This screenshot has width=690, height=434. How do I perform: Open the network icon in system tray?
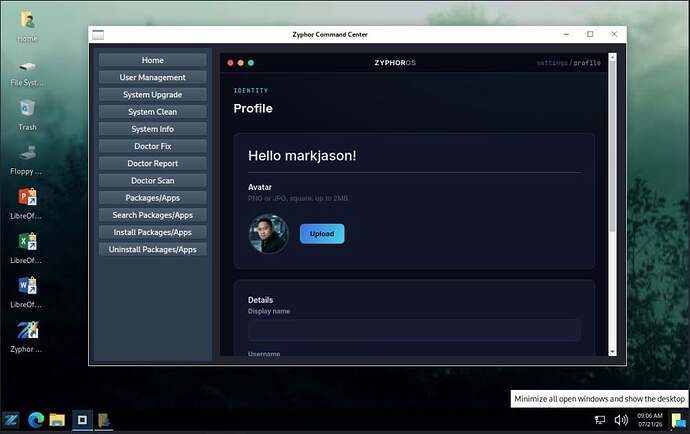599,420
